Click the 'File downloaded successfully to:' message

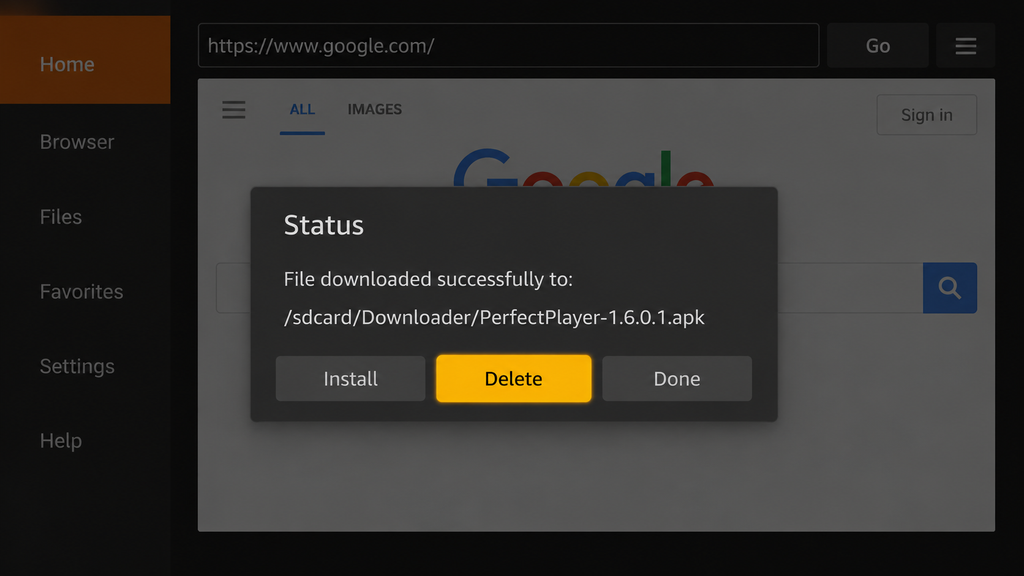428,280
